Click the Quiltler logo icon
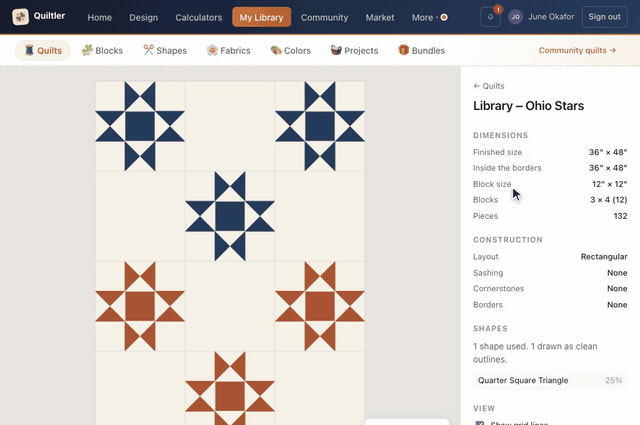This screenshot has height=425, width=640. [x=20, y=17]
